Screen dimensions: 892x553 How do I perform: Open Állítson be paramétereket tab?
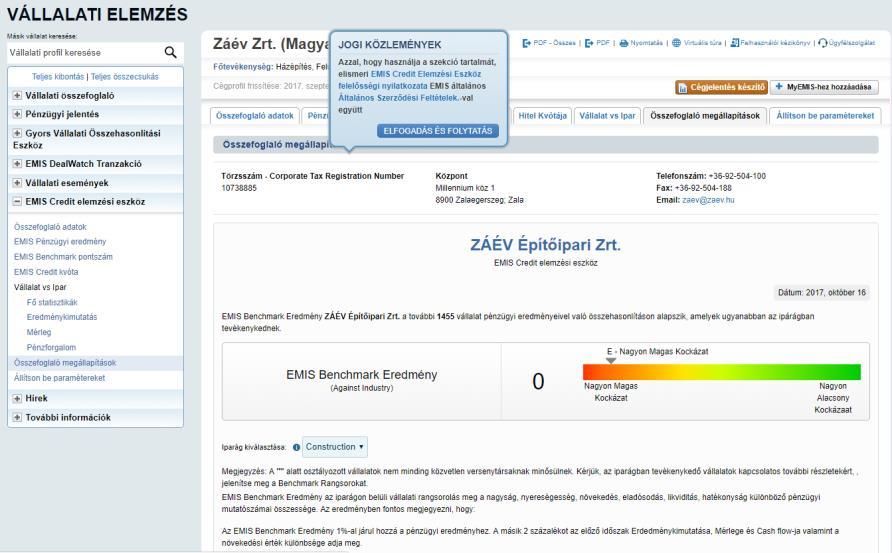(825, 115)
